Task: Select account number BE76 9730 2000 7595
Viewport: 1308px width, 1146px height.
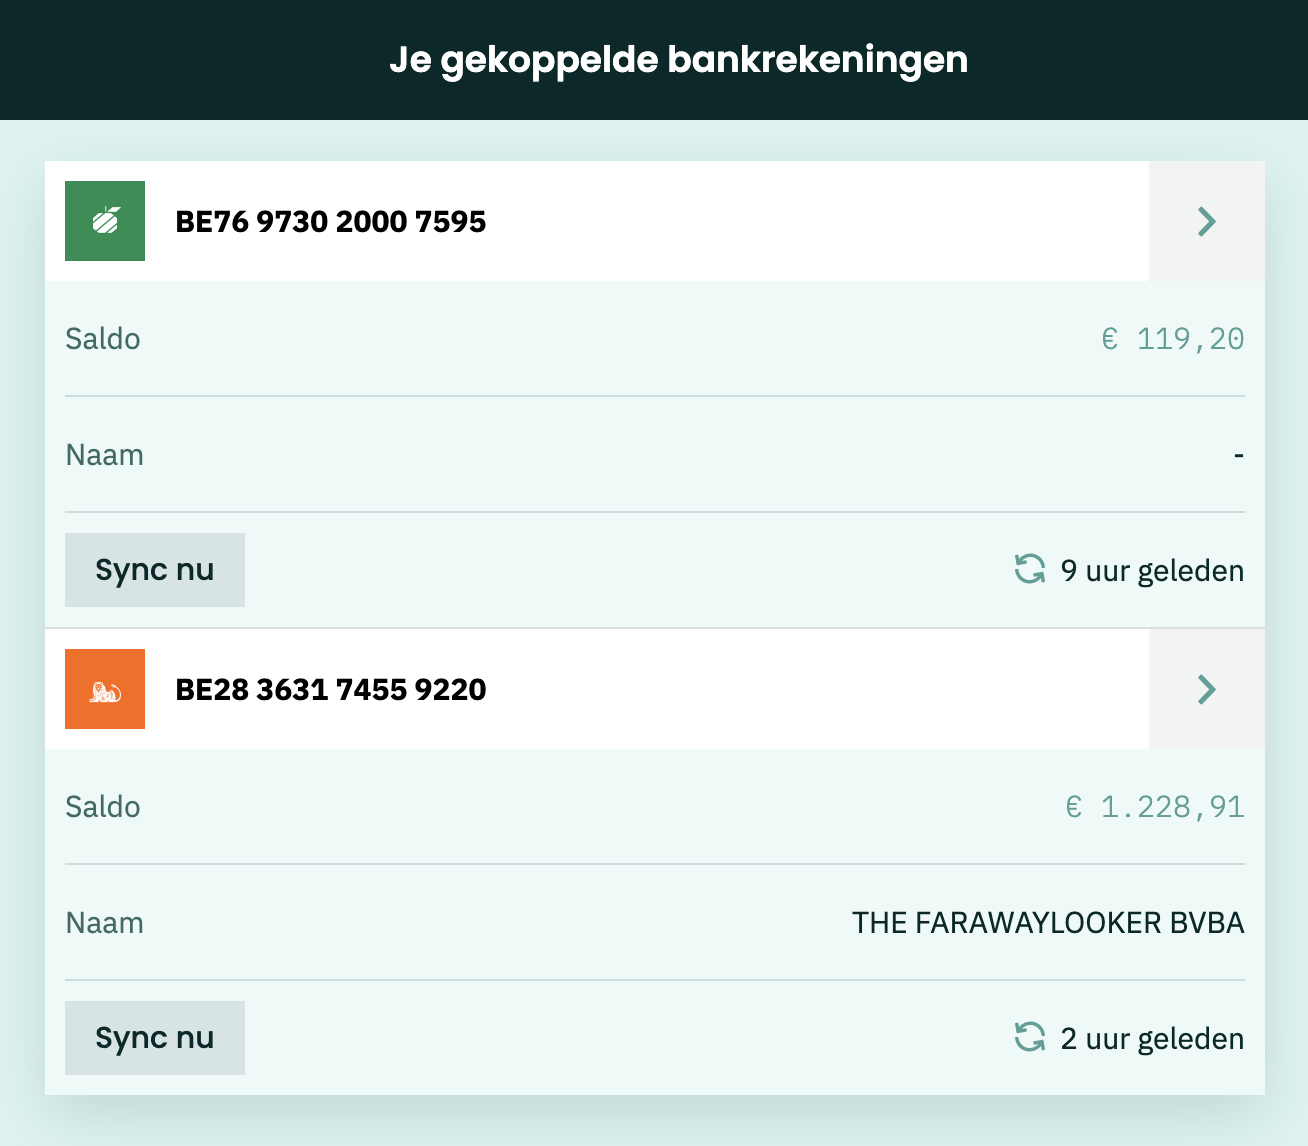Action: [x=330, y=221]
